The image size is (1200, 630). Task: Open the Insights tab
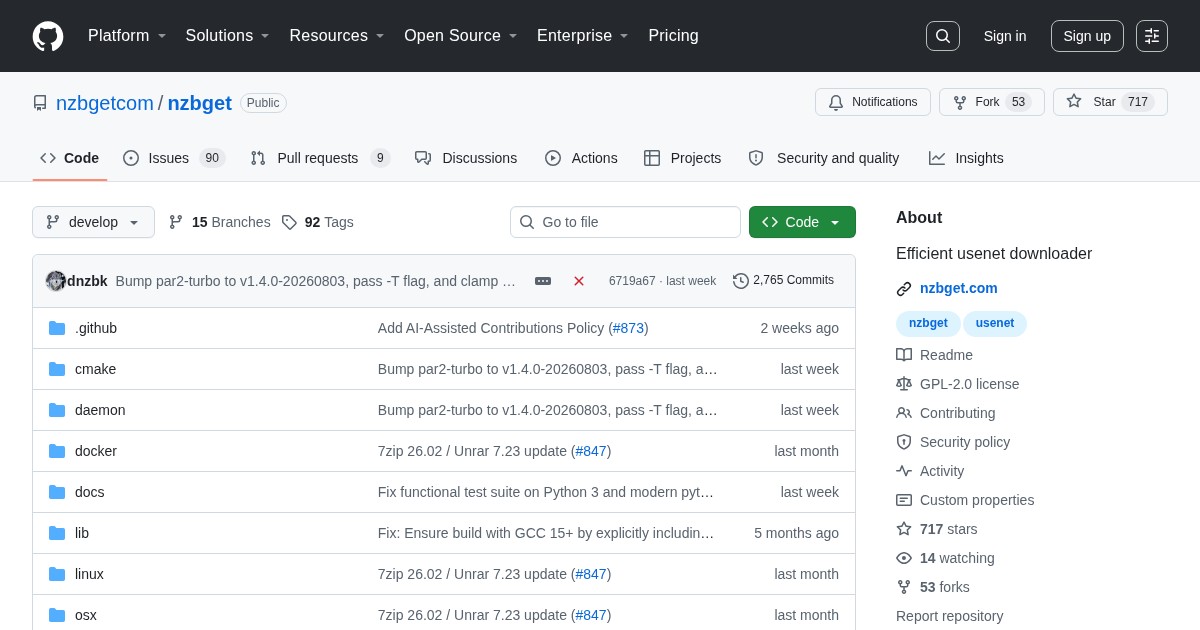[966, 158]
